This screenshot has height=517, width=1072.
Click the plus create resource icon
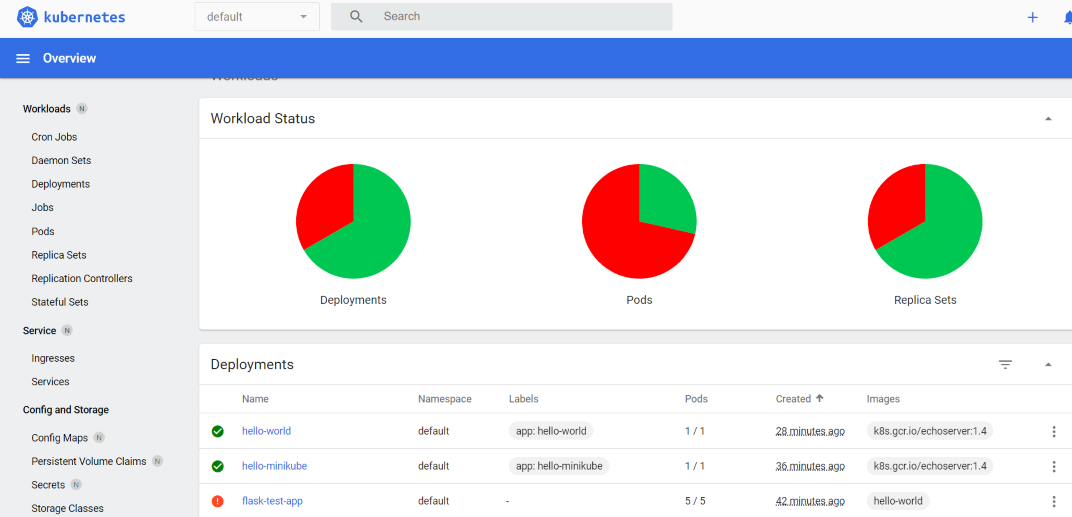[x=1032, y=18]
